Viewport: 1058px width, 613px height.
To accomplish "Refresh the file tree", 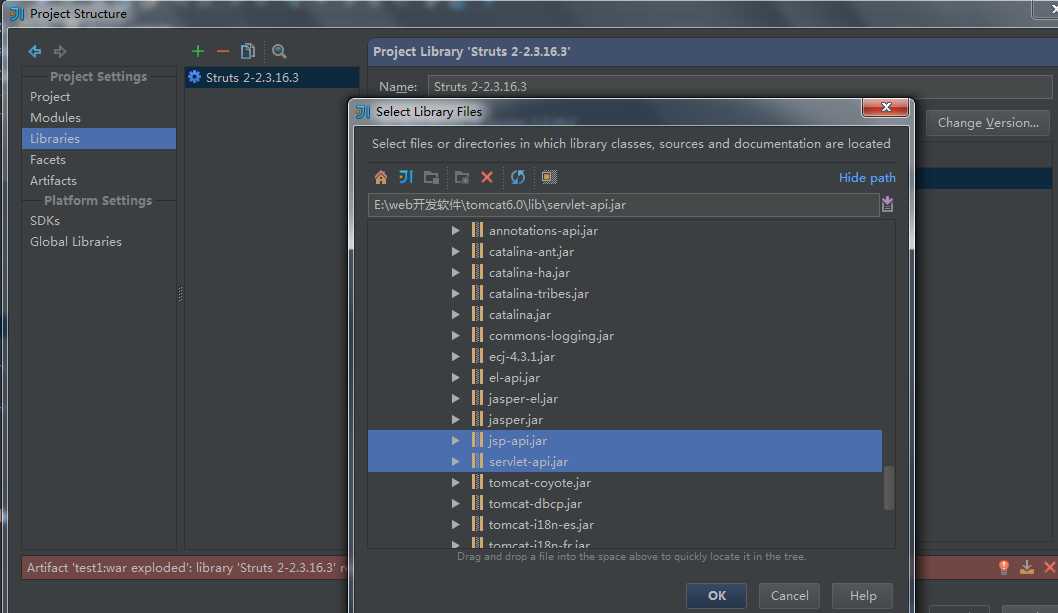I will click(x=518, y=178).
